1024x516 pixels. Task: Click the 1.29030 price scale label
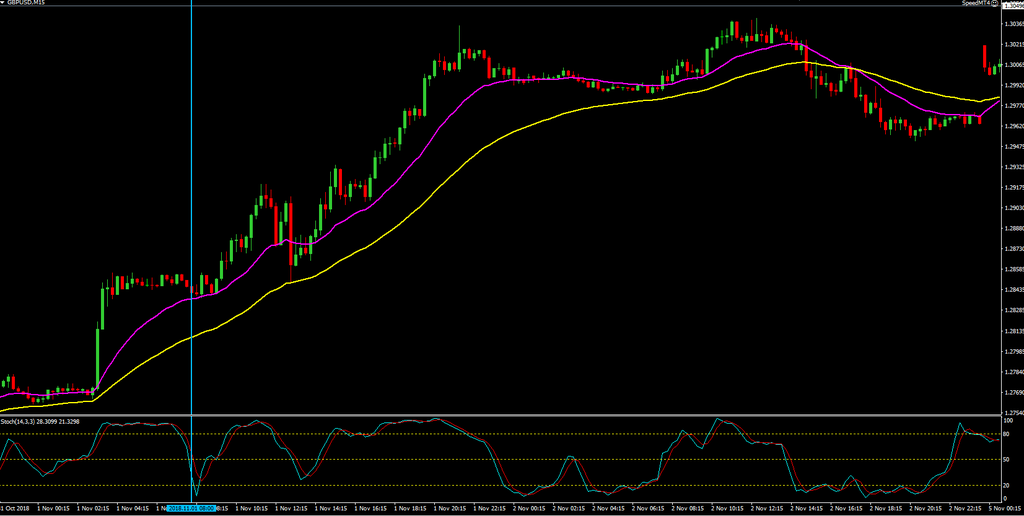tap(1013, 208)
